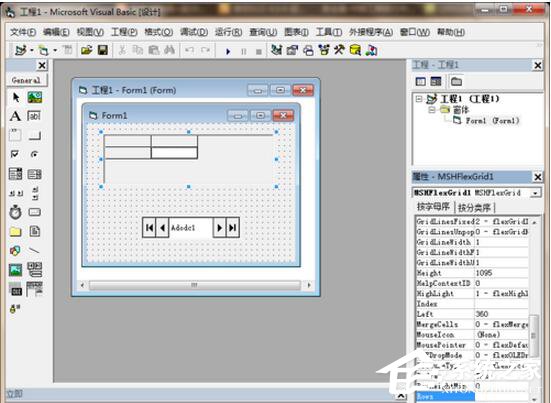The height and width of the screenshot is (403, 551).
Task: Select the Timer control tool
Action: point(15,212)
